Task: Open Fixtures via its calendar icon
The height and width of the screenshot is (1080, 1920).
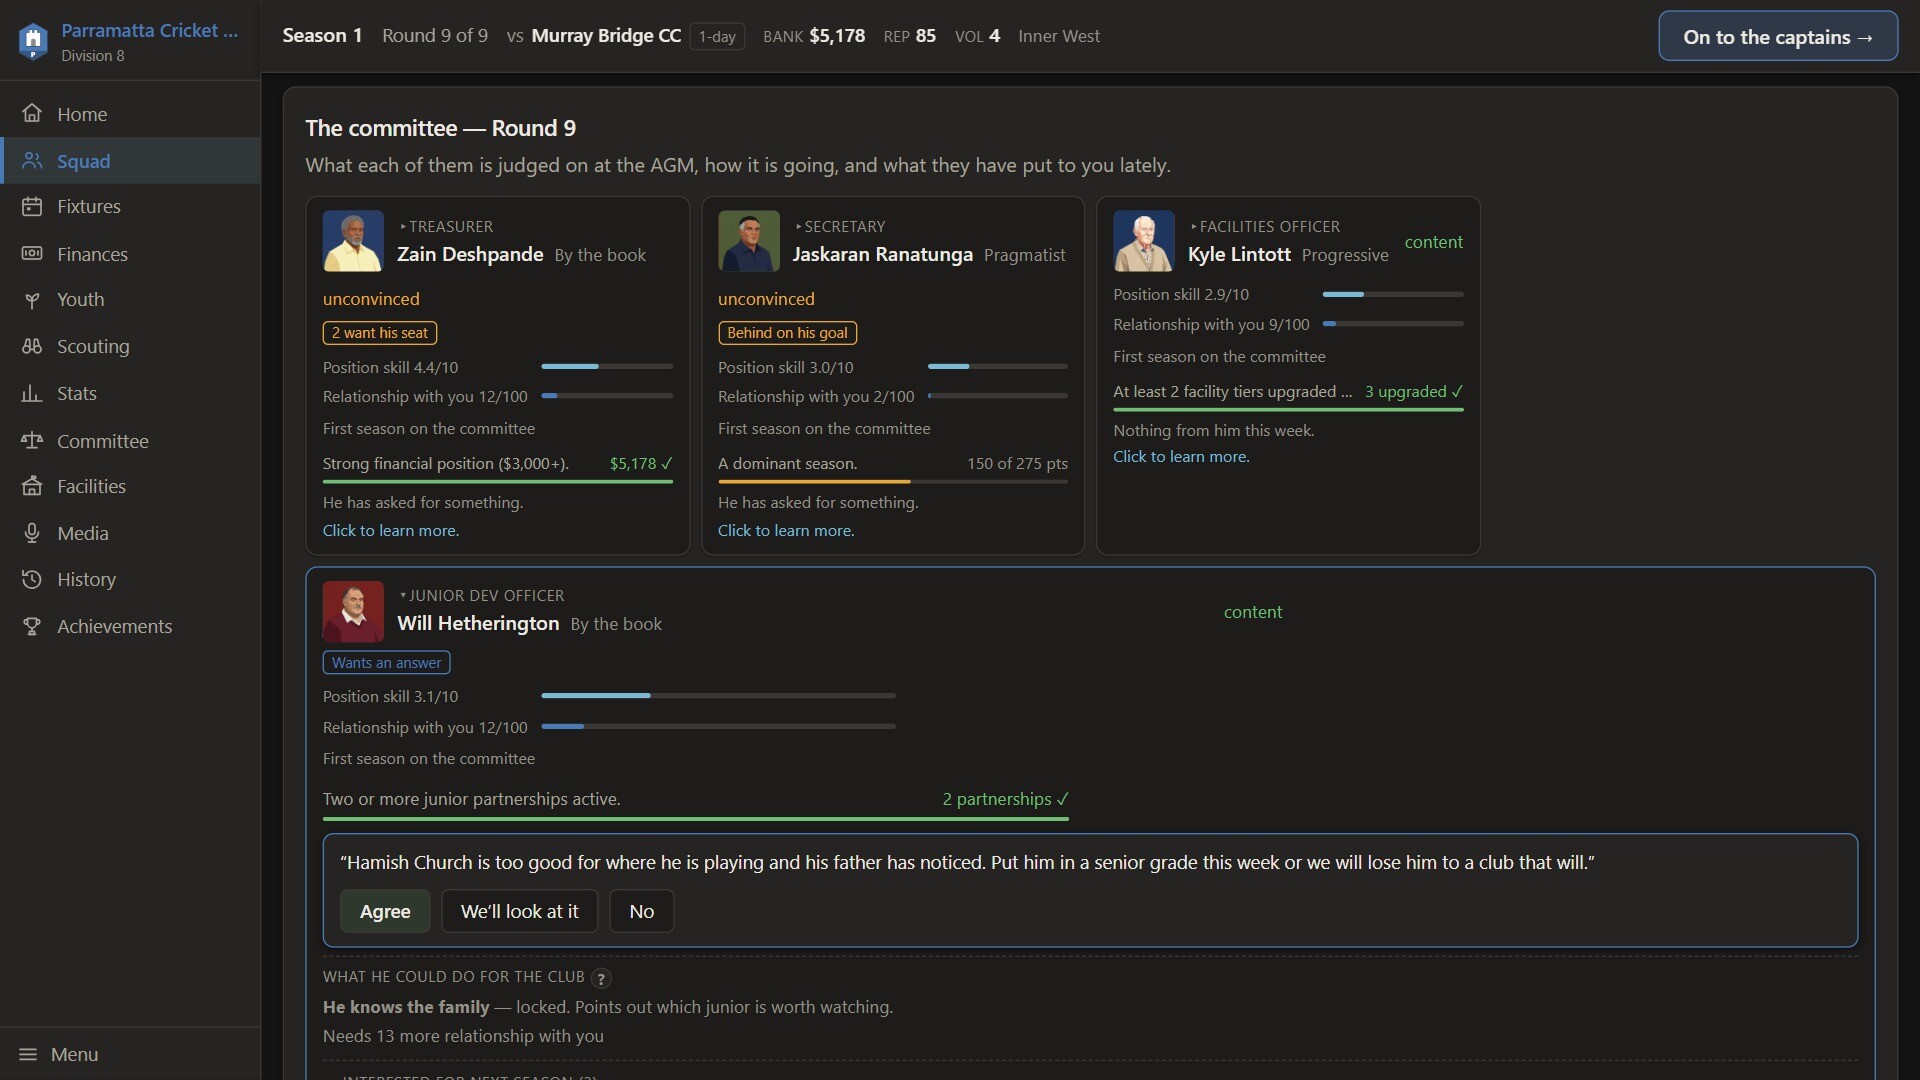Action: coord(32,206)
